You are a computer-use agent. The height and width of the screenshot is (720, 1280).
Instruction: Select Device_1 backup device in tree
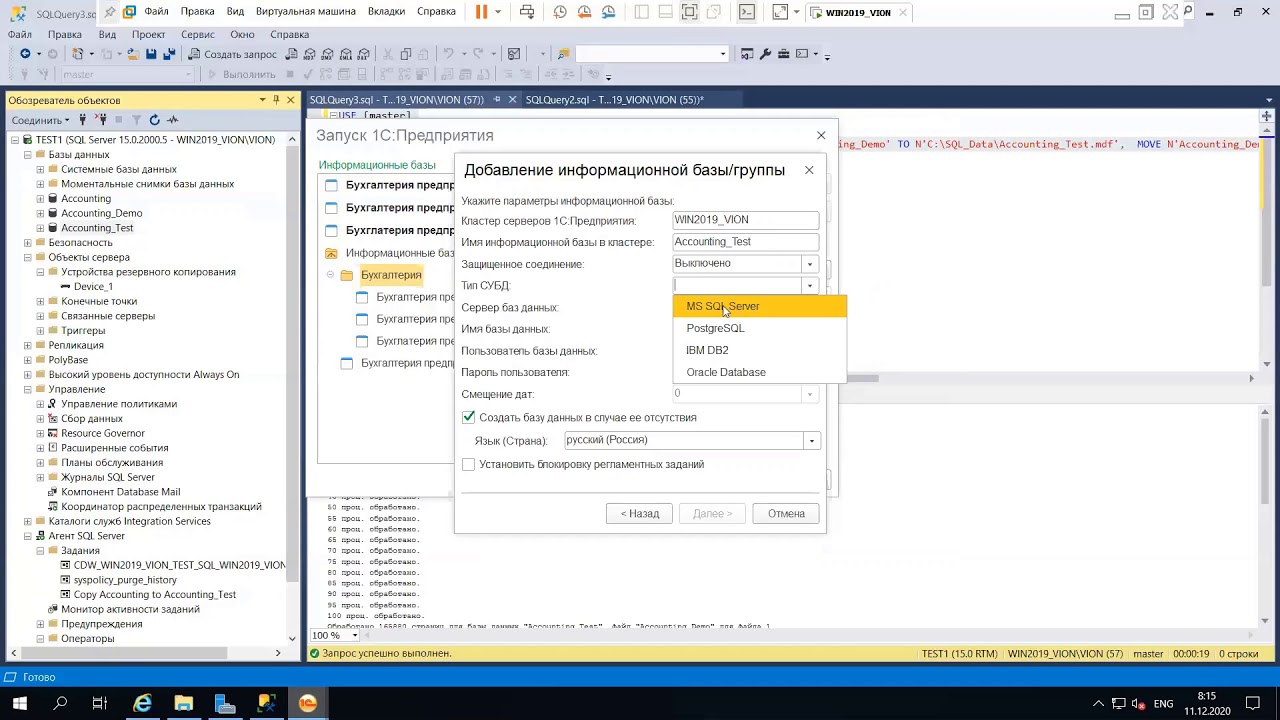[93, 286]
